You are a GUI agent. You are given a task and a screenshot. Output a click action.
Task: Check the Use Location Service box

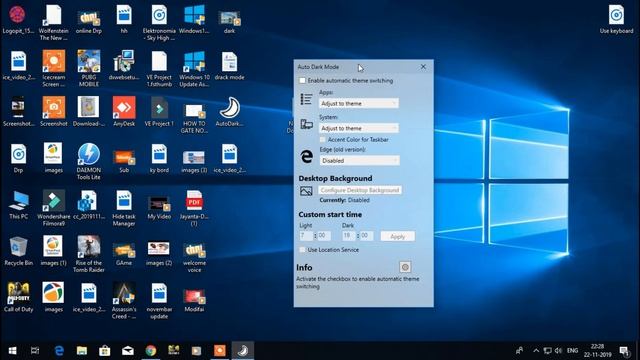(x=302, y=249)
